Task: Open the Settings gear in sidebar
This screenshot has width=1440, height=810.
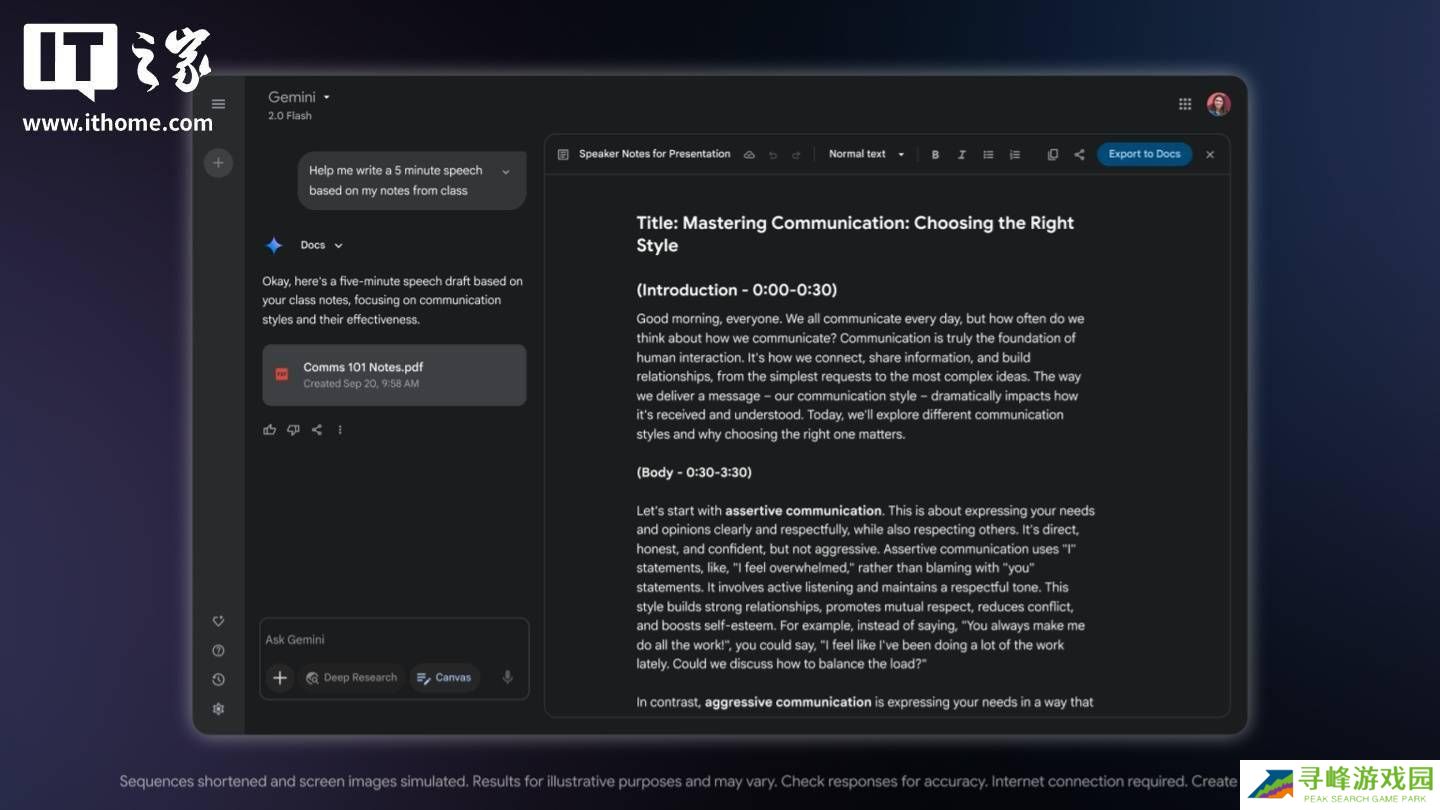Action: point(218,708)
